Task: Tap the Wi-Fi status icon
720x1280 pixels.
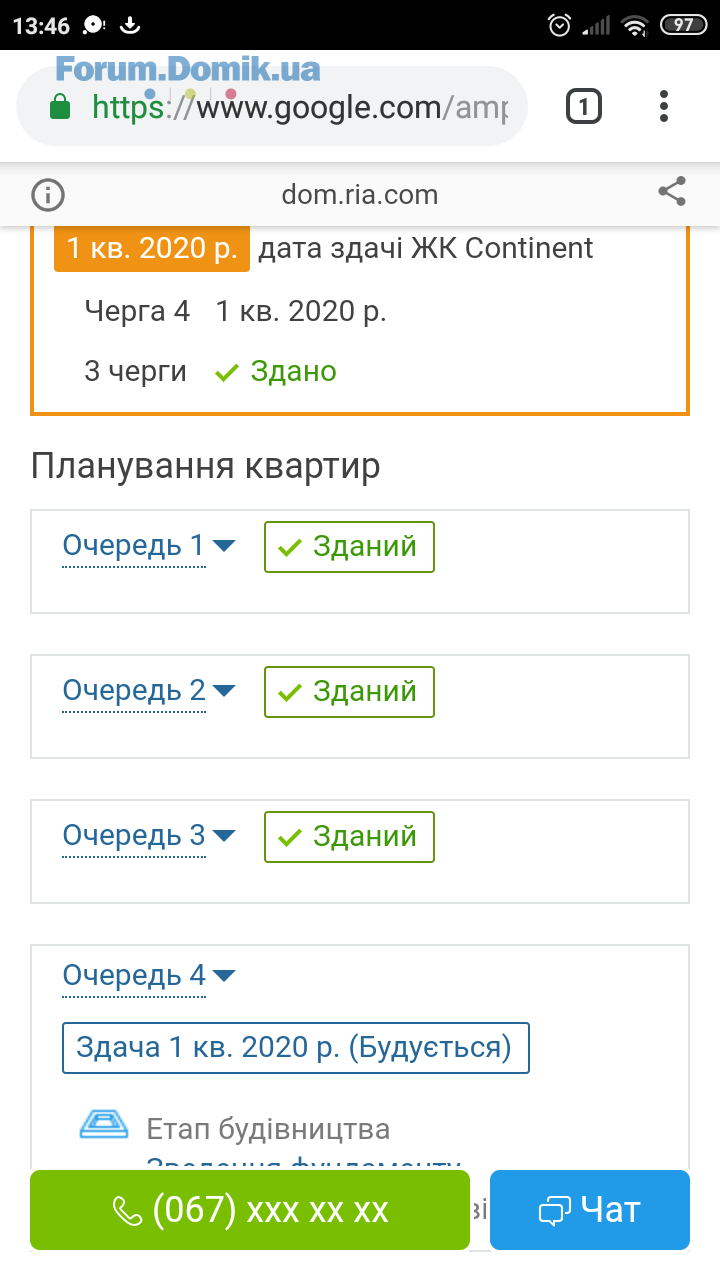Action: tap(634, 25)
